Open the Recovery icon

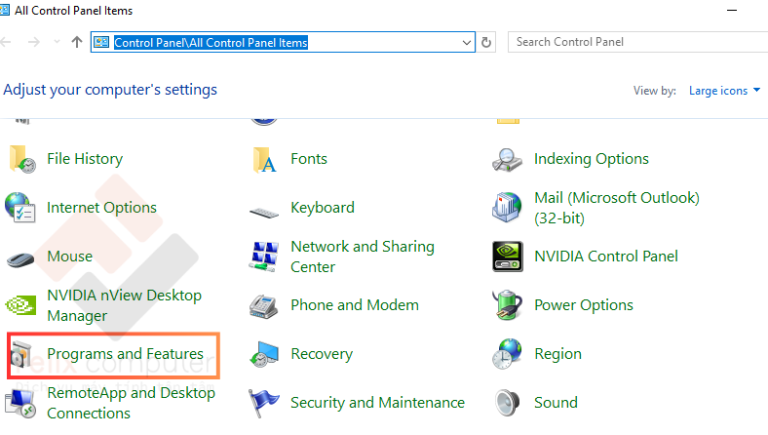click(x=264, y=355)
